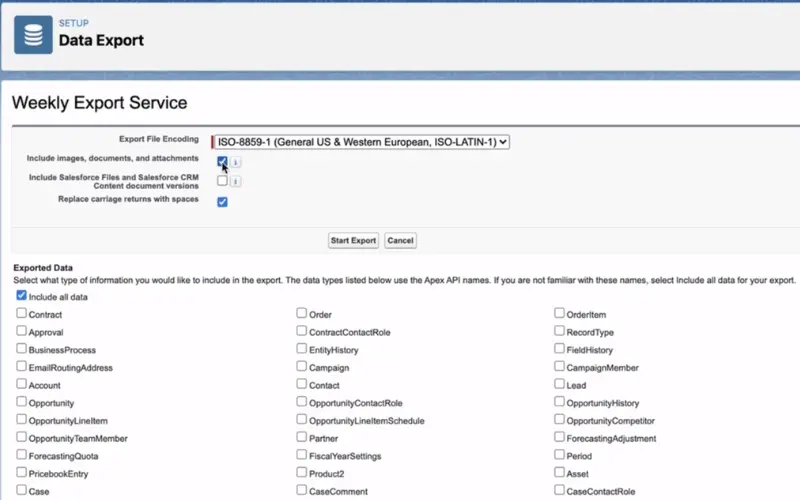Image resolution: width=800 pixels, height=500 pixels.
Task: Tick the OpportunityCompetitor checkbox
Action: [x=559, y=419]
